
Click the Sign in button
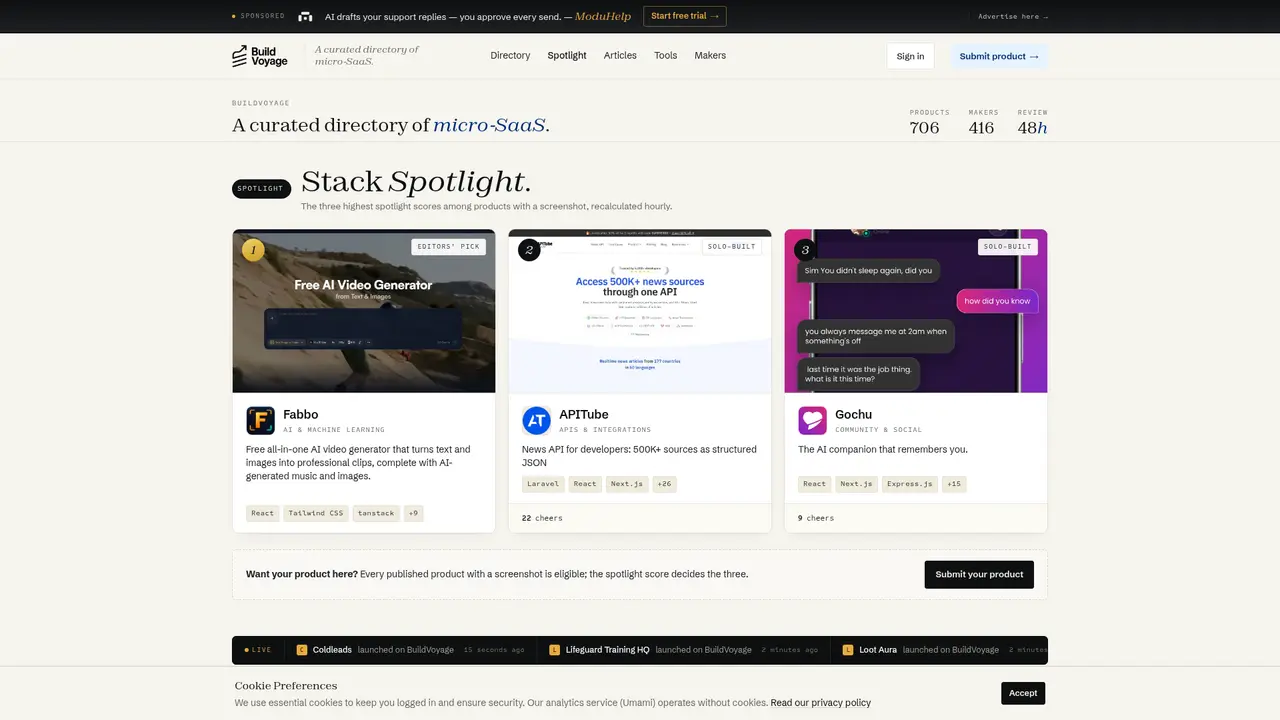[x=910, y=56]
